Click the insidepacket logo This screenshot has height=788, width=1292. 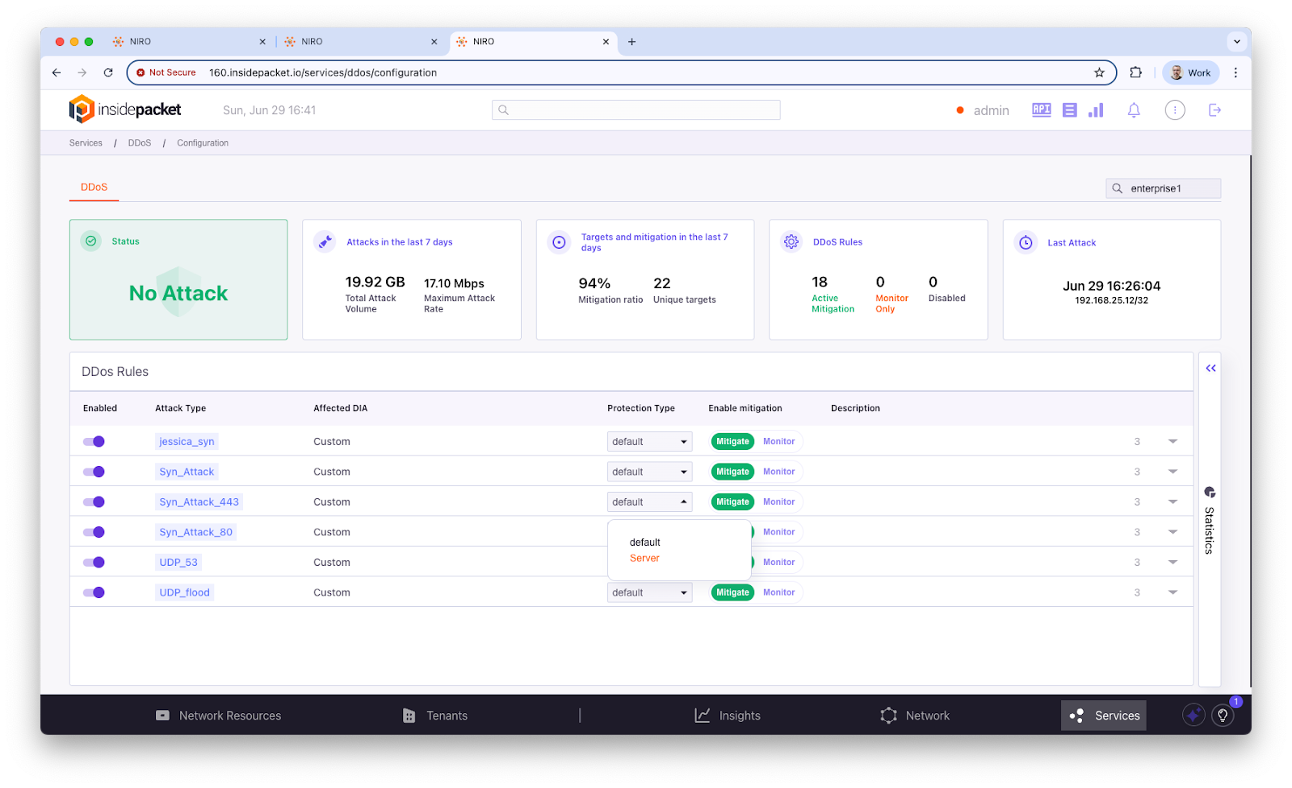(x=125, y=109)
